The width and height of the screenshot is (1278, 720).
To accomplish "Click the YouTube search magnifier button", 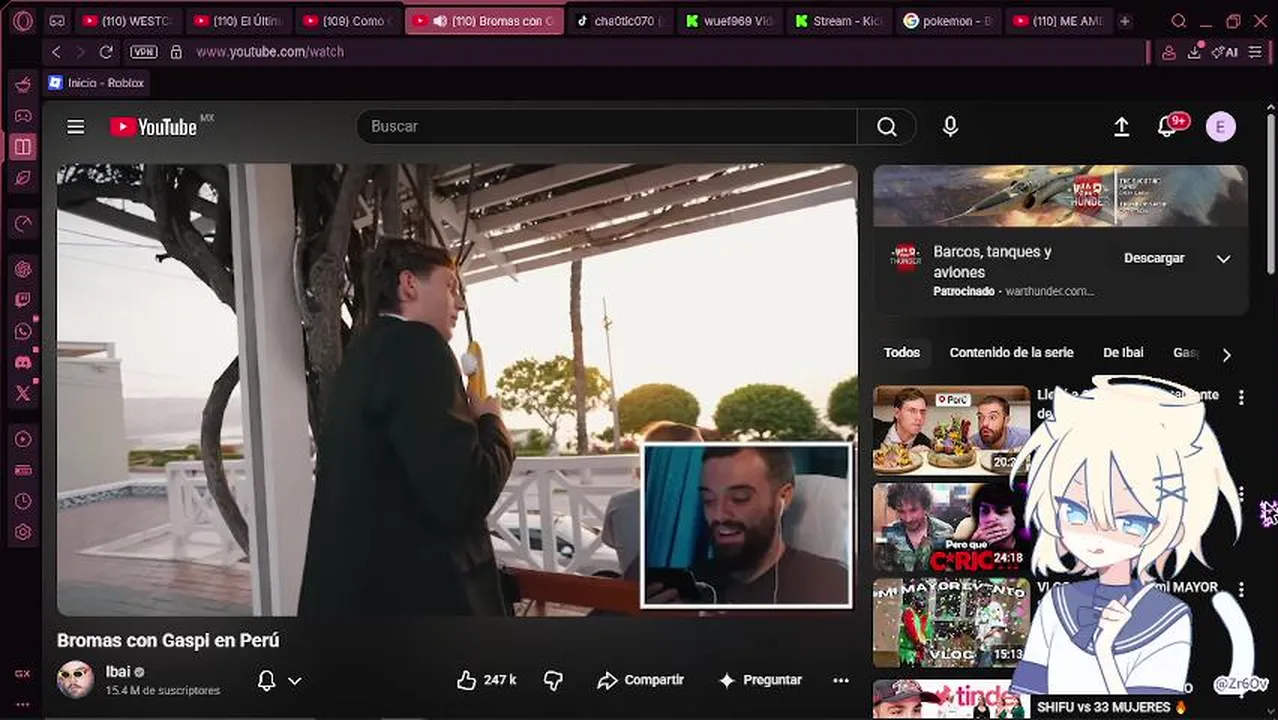I will pos(887,126).
